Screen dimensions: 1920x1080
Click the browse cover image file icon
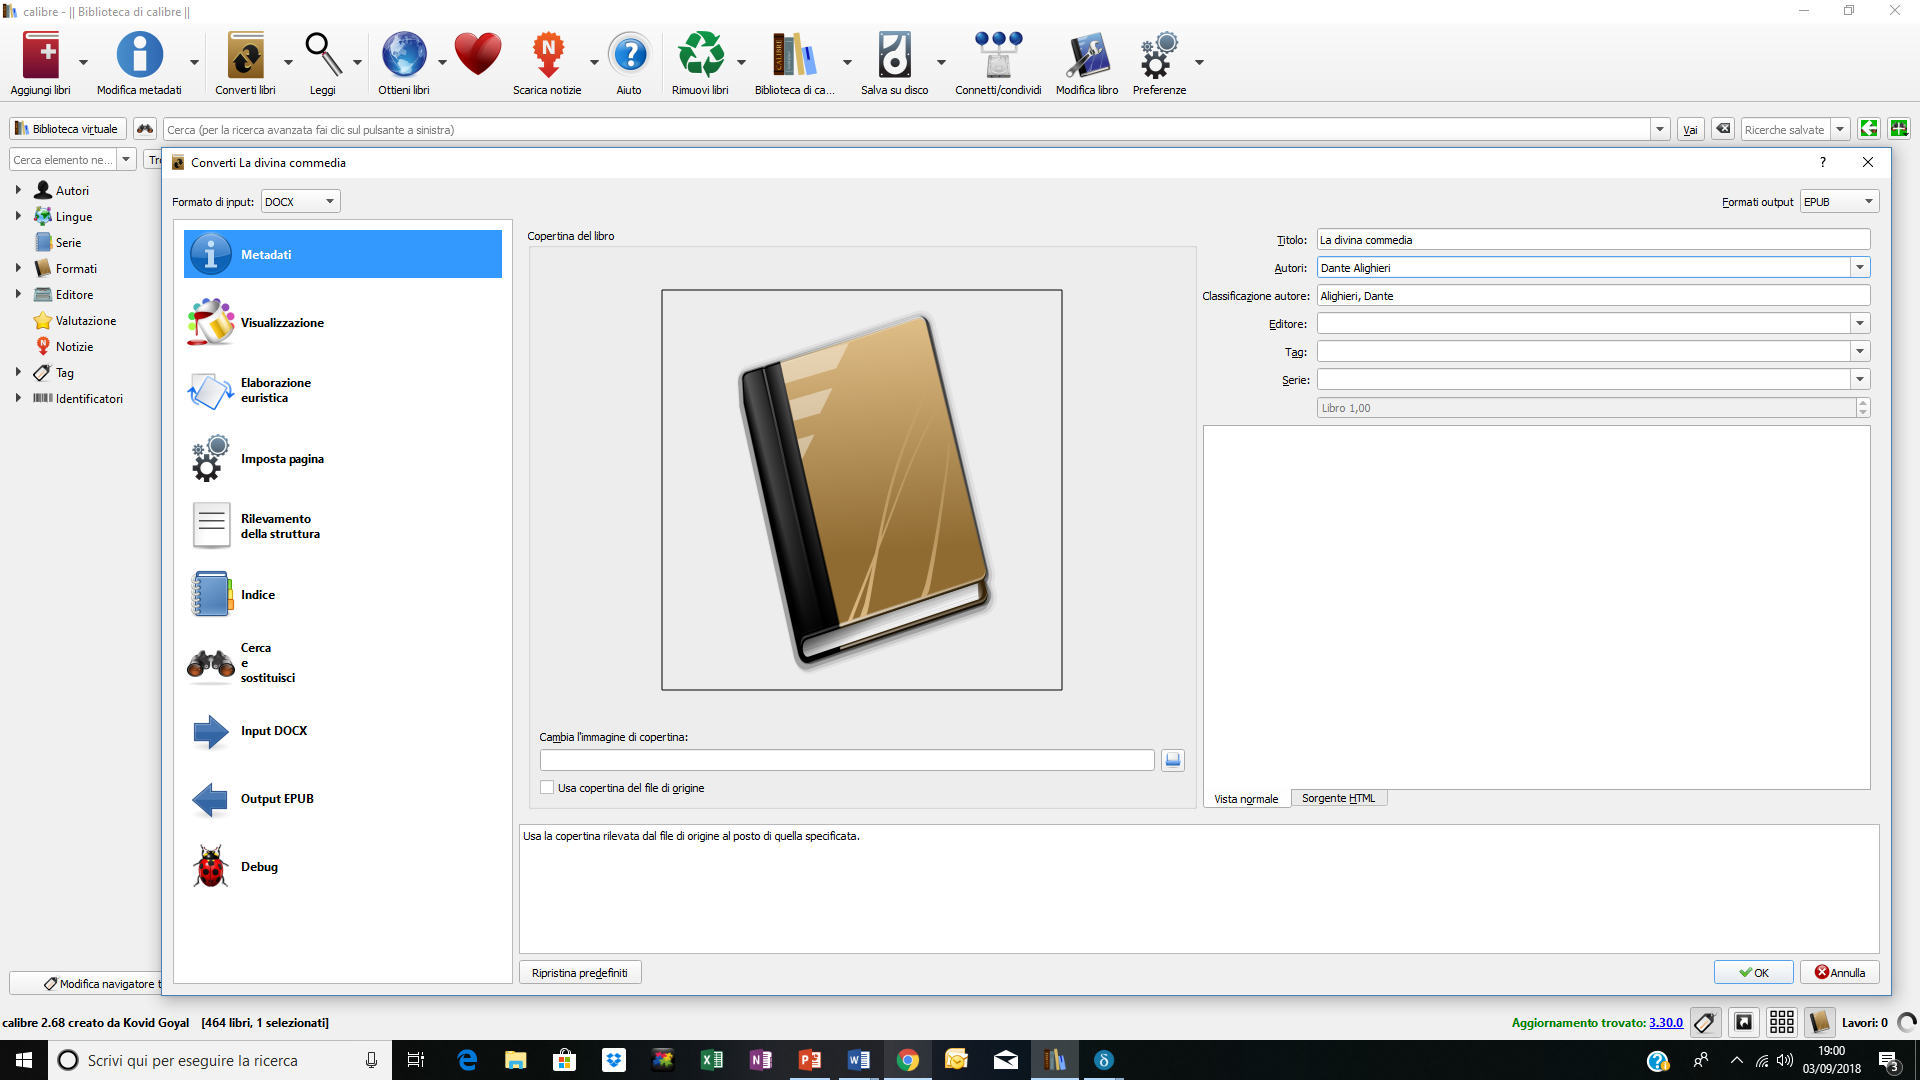point(1173,760)
